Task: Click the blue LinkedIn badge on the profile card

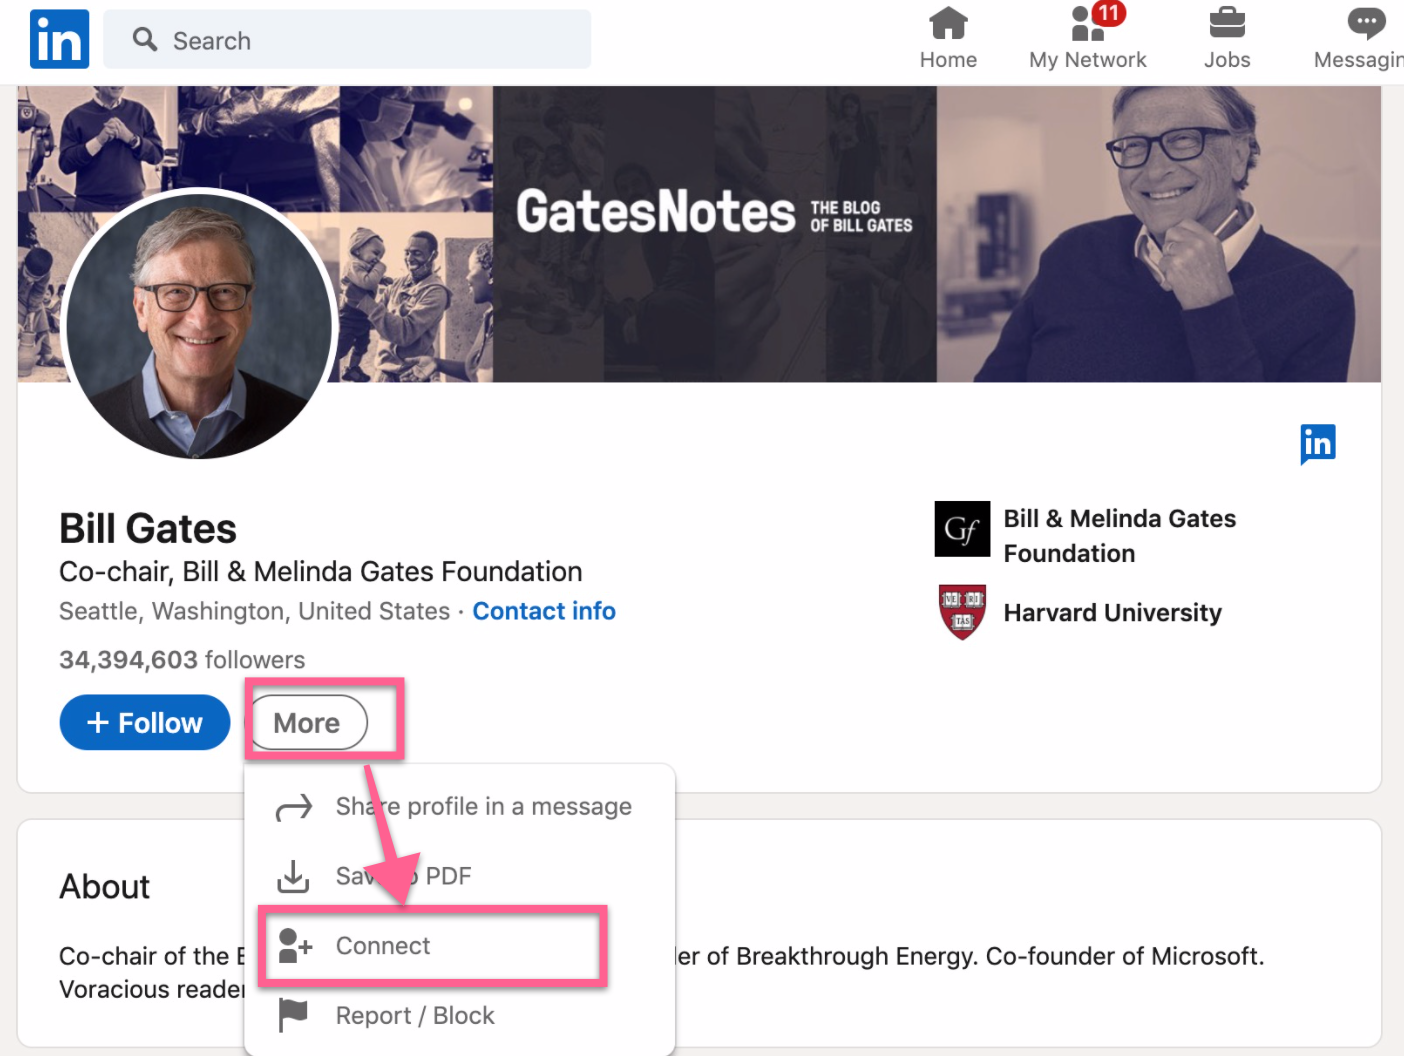Action: pos(1317,443)
